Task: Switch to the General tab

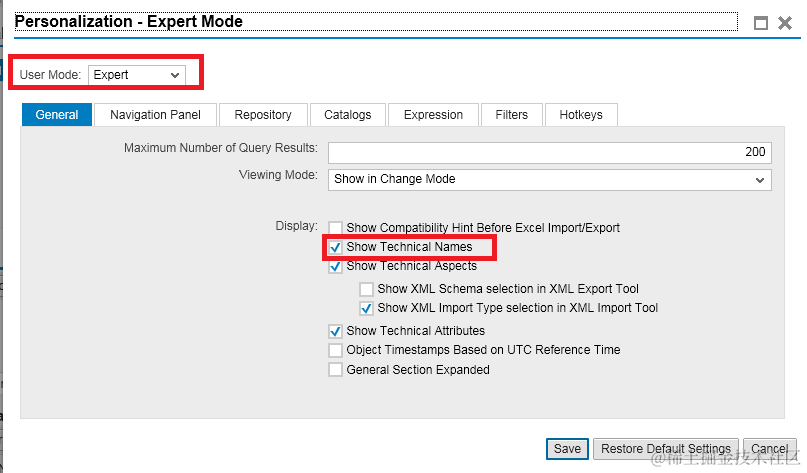Action: click(57, 115)
